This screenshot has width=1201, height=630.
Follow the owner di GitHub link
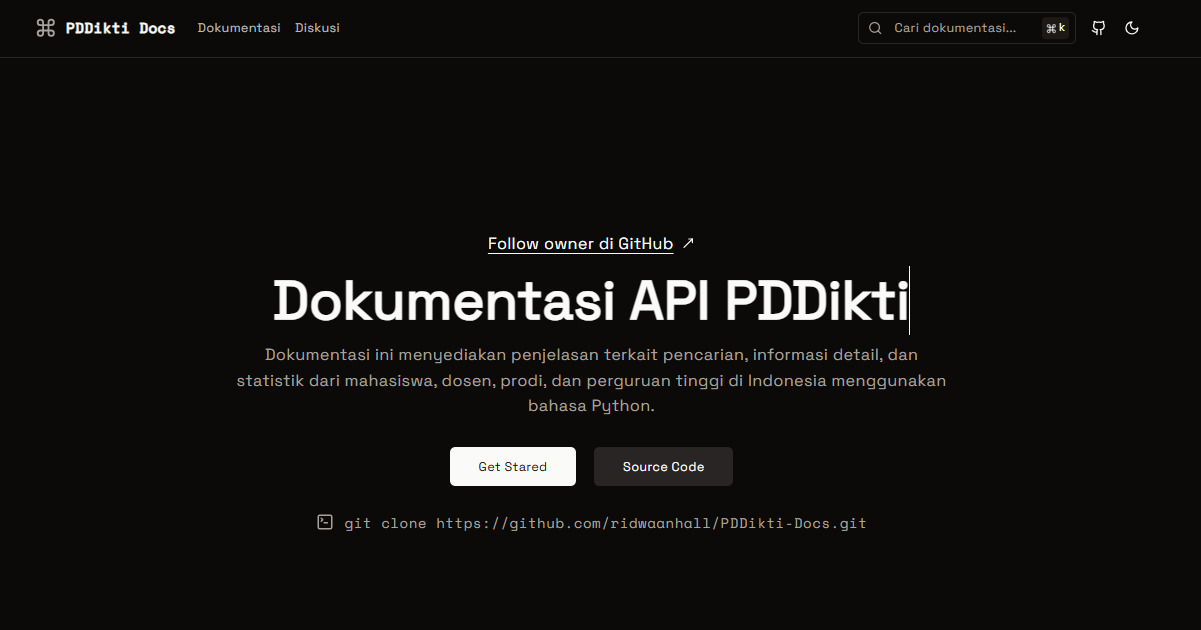[x=580, y=243]
